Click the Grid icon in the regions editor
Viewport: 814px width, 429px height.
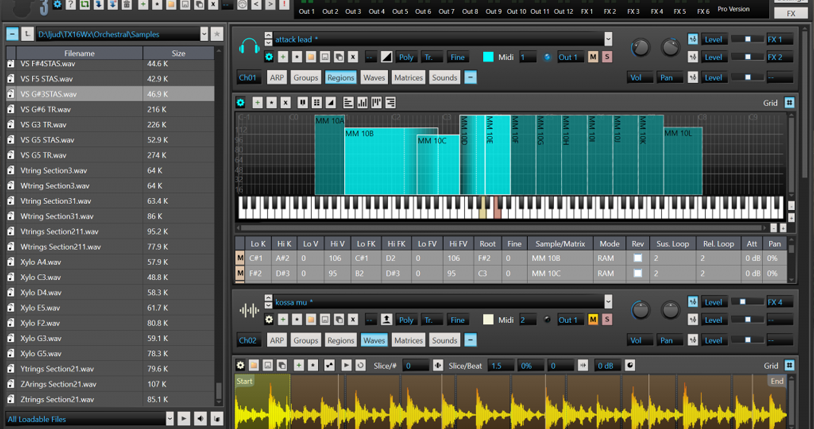tap(789, 103)
